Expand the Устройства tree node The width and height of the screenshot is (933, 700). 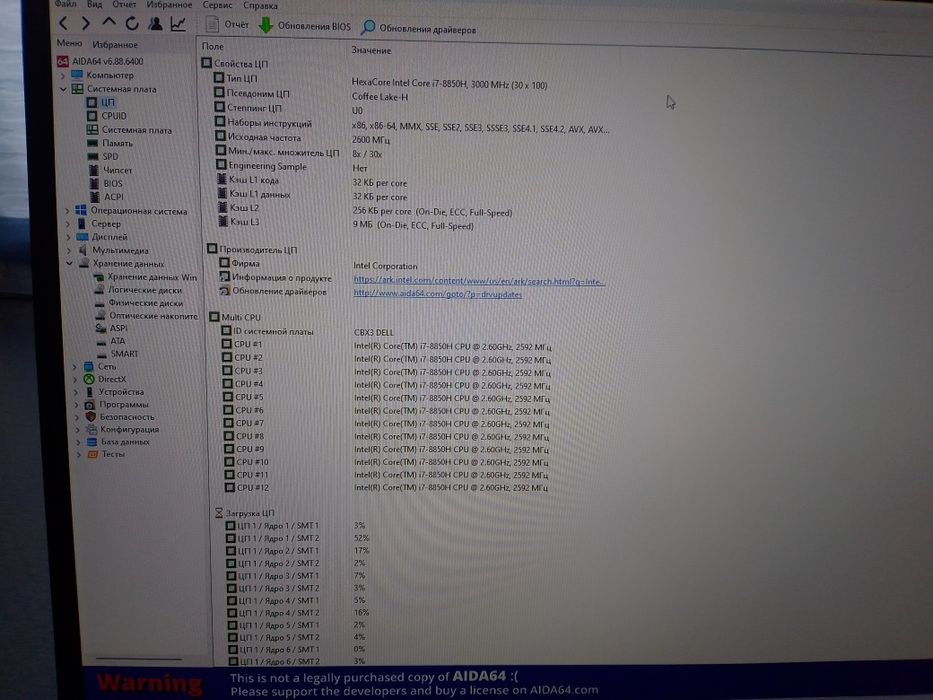(76, 392)
